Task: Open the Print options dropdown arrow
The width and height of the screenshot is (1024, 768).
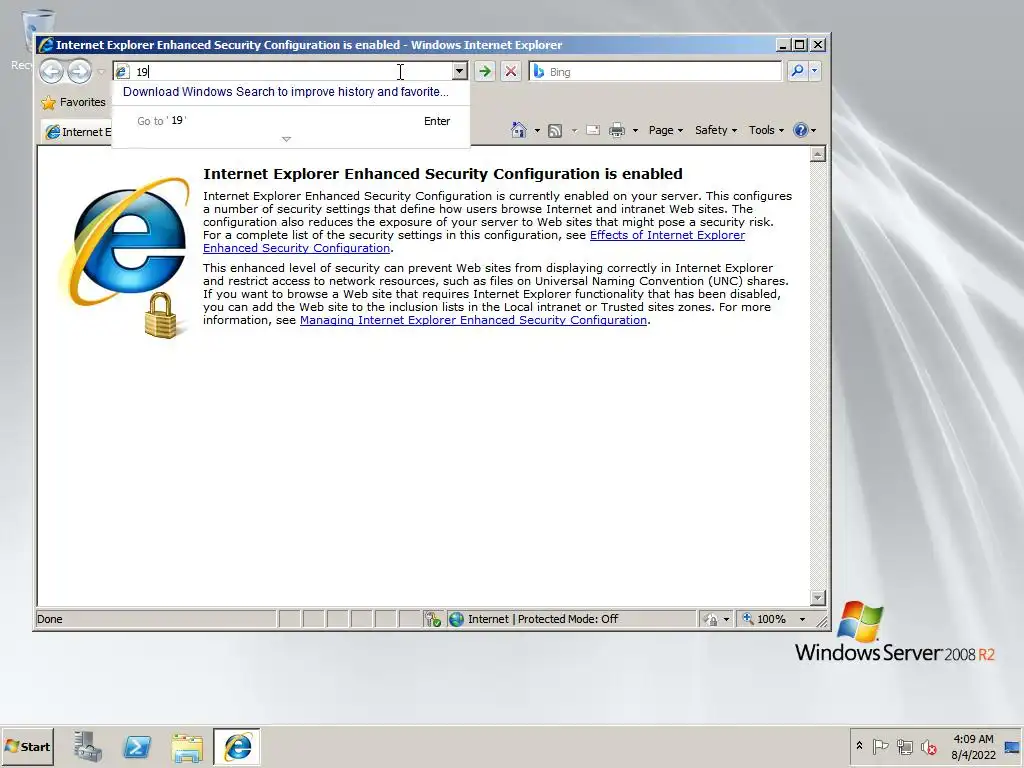Action: 635,131
